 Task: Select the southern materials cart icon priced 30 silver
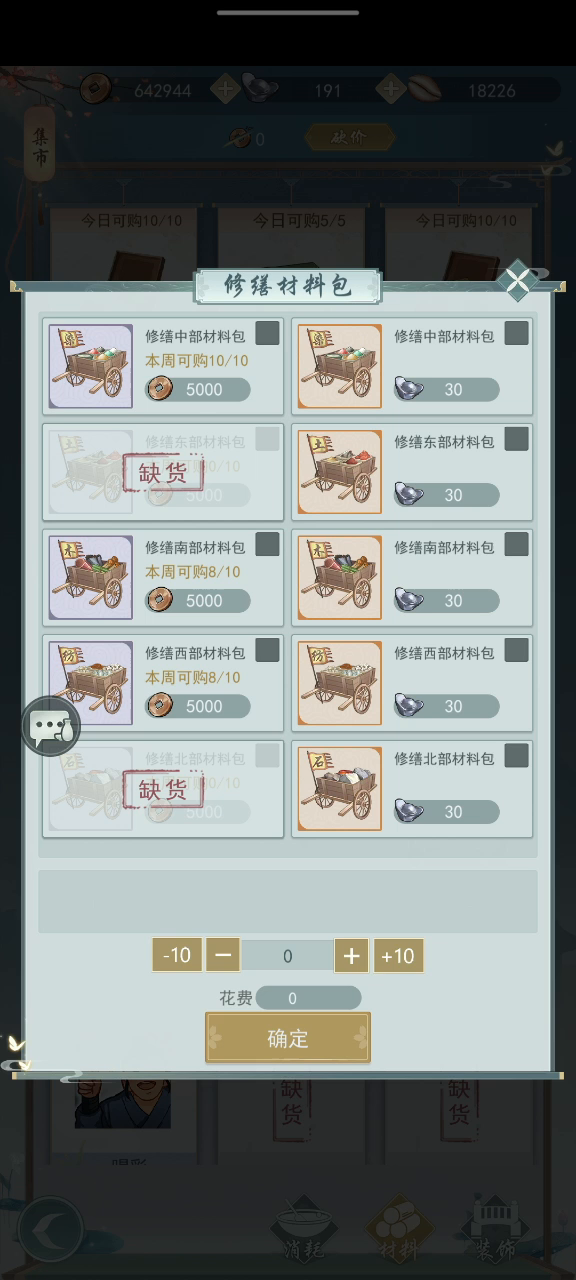(x=340, y=578)
